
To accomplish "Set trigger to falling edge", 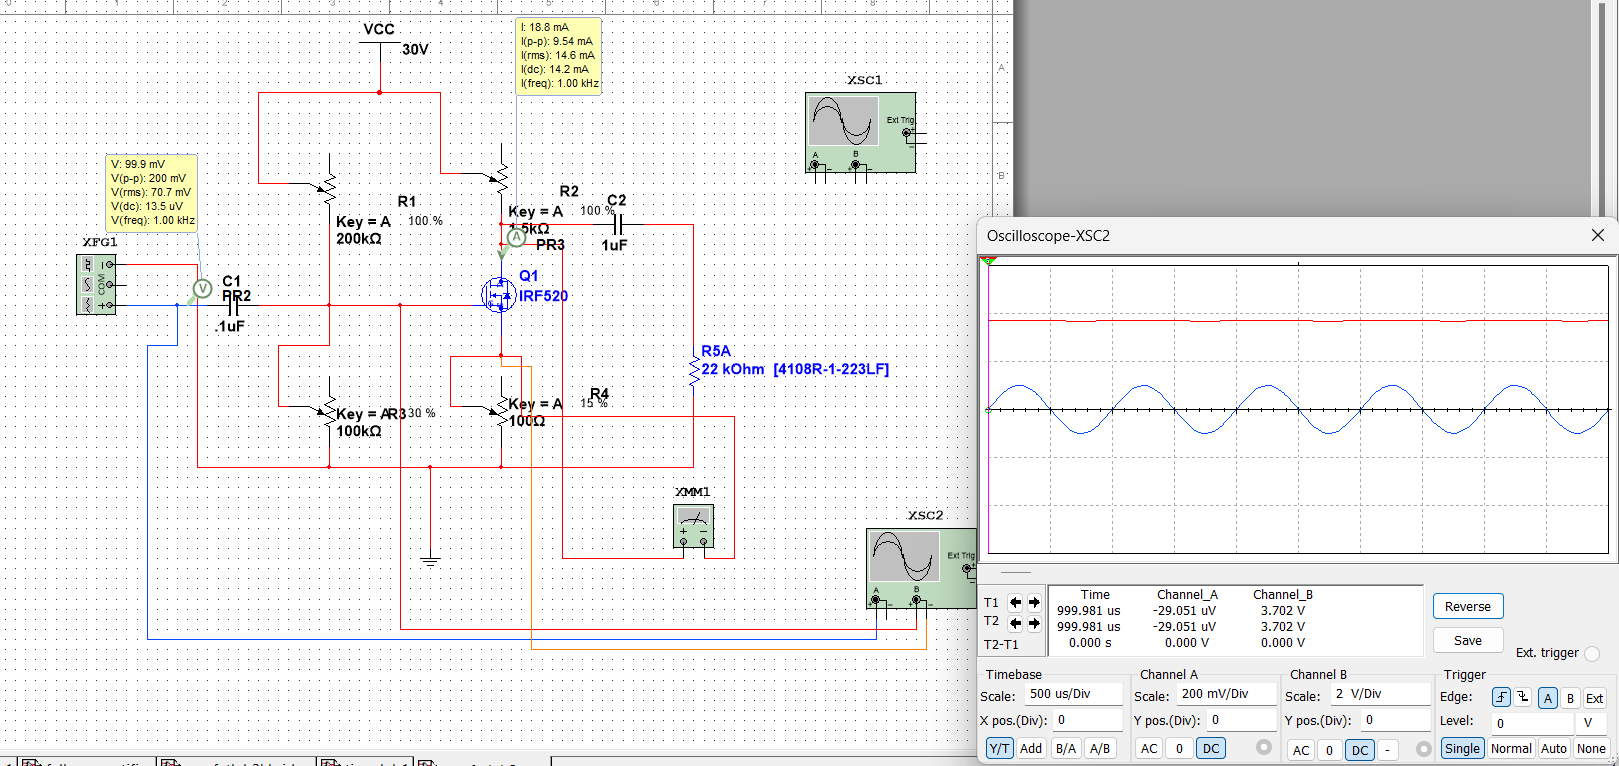I will click(1522, 698).
